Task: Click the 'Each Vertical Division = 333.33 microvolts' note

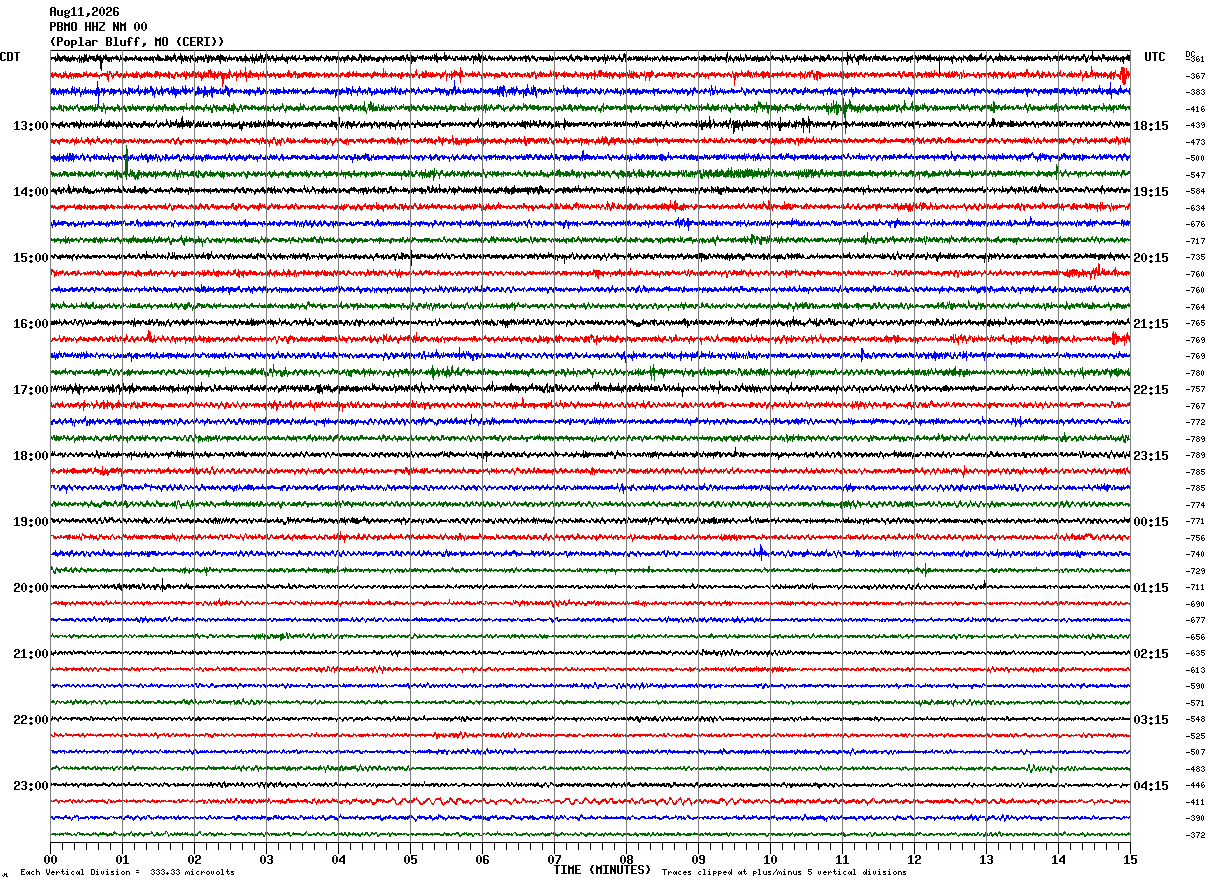Action: 127,872
